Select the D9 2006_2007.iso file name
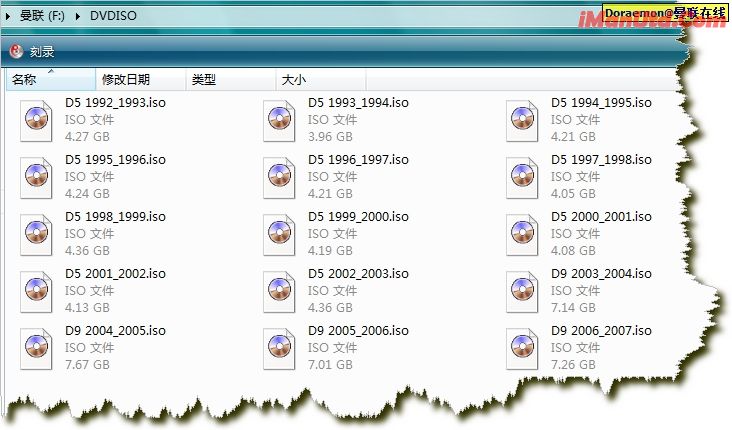The width and height of the screenshot is (732, 430). [x=601, y=330]
